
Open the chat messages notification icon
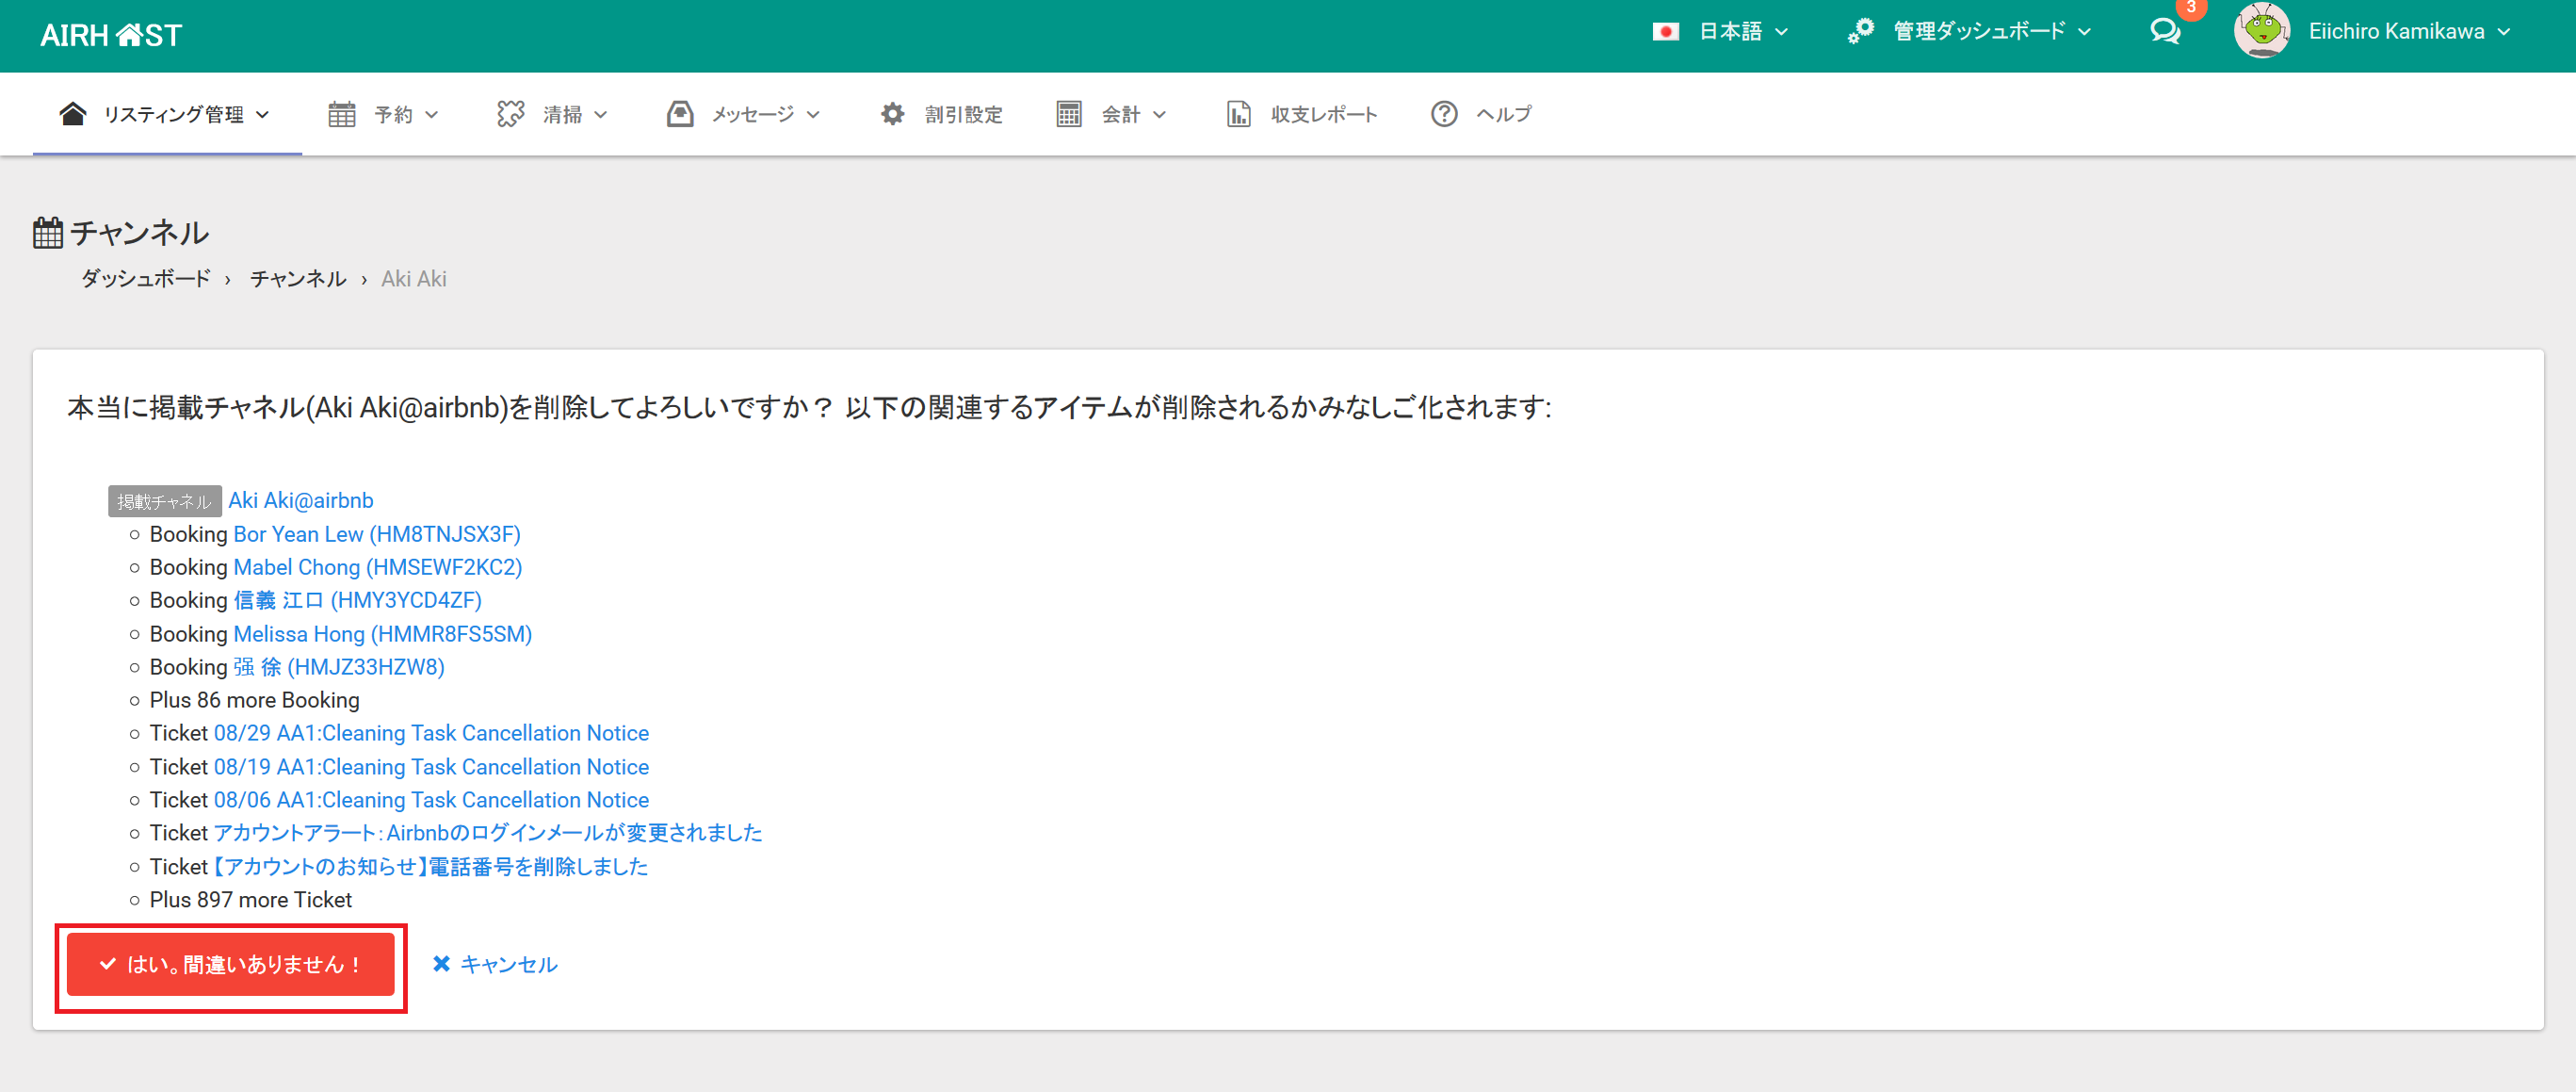2165,32
